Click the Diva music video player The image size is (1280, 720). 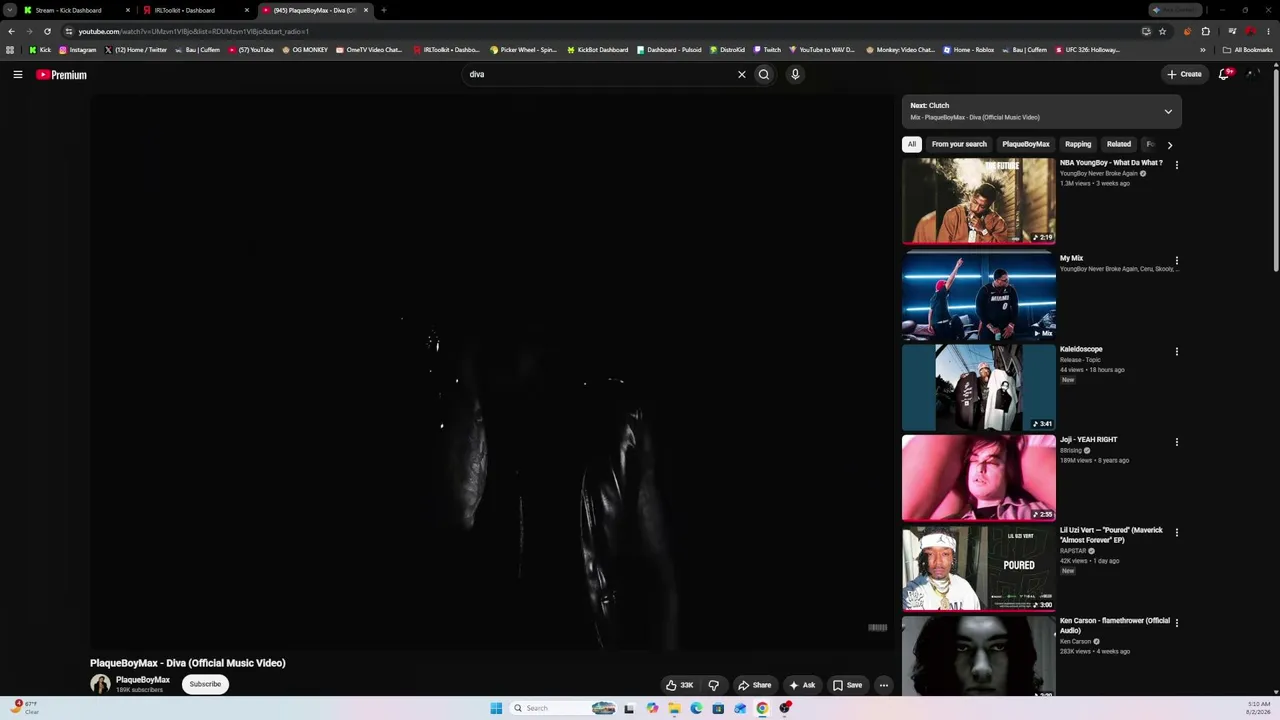[490, 372]
